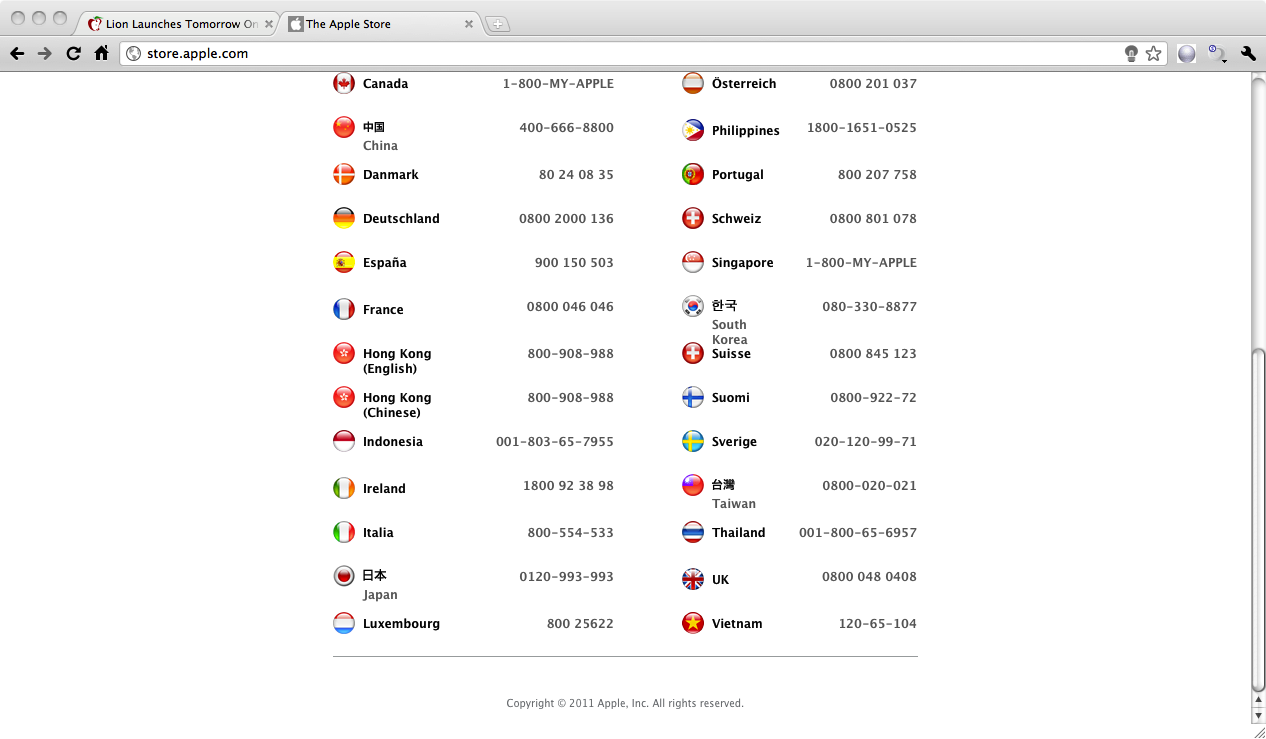Viewport: 1266px width, 739px height.
Task: Click the España flag icon
Action: click(x=344, y=262)
